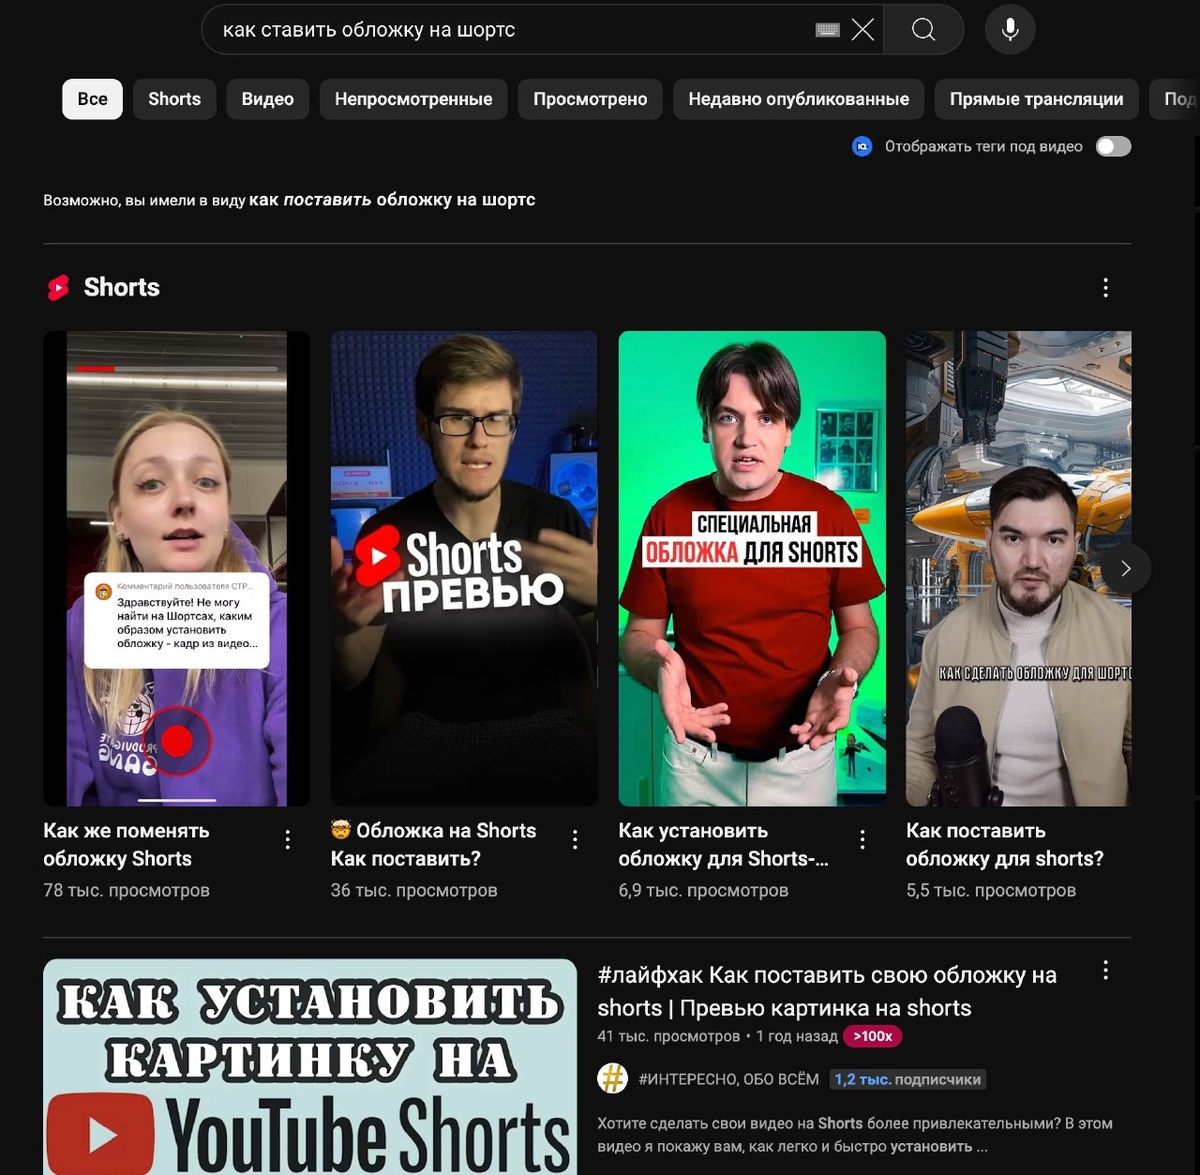Click the 'Отображать теги под видео' label
The width and height of the screenshot is (1200, 1175).
point(984,147)
